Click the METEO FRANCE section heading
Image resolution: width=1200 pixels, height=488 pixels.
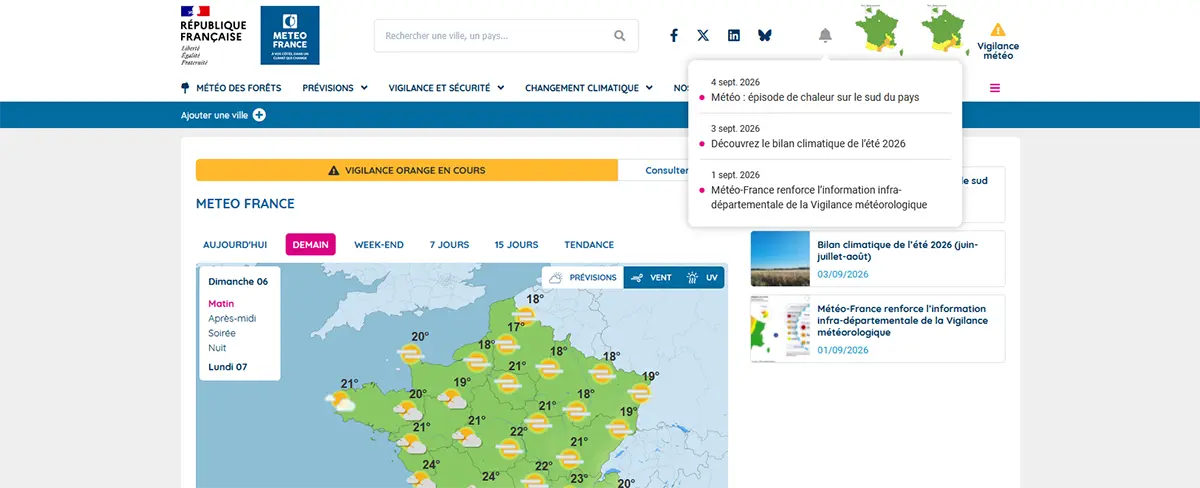(x=245, y=204)
